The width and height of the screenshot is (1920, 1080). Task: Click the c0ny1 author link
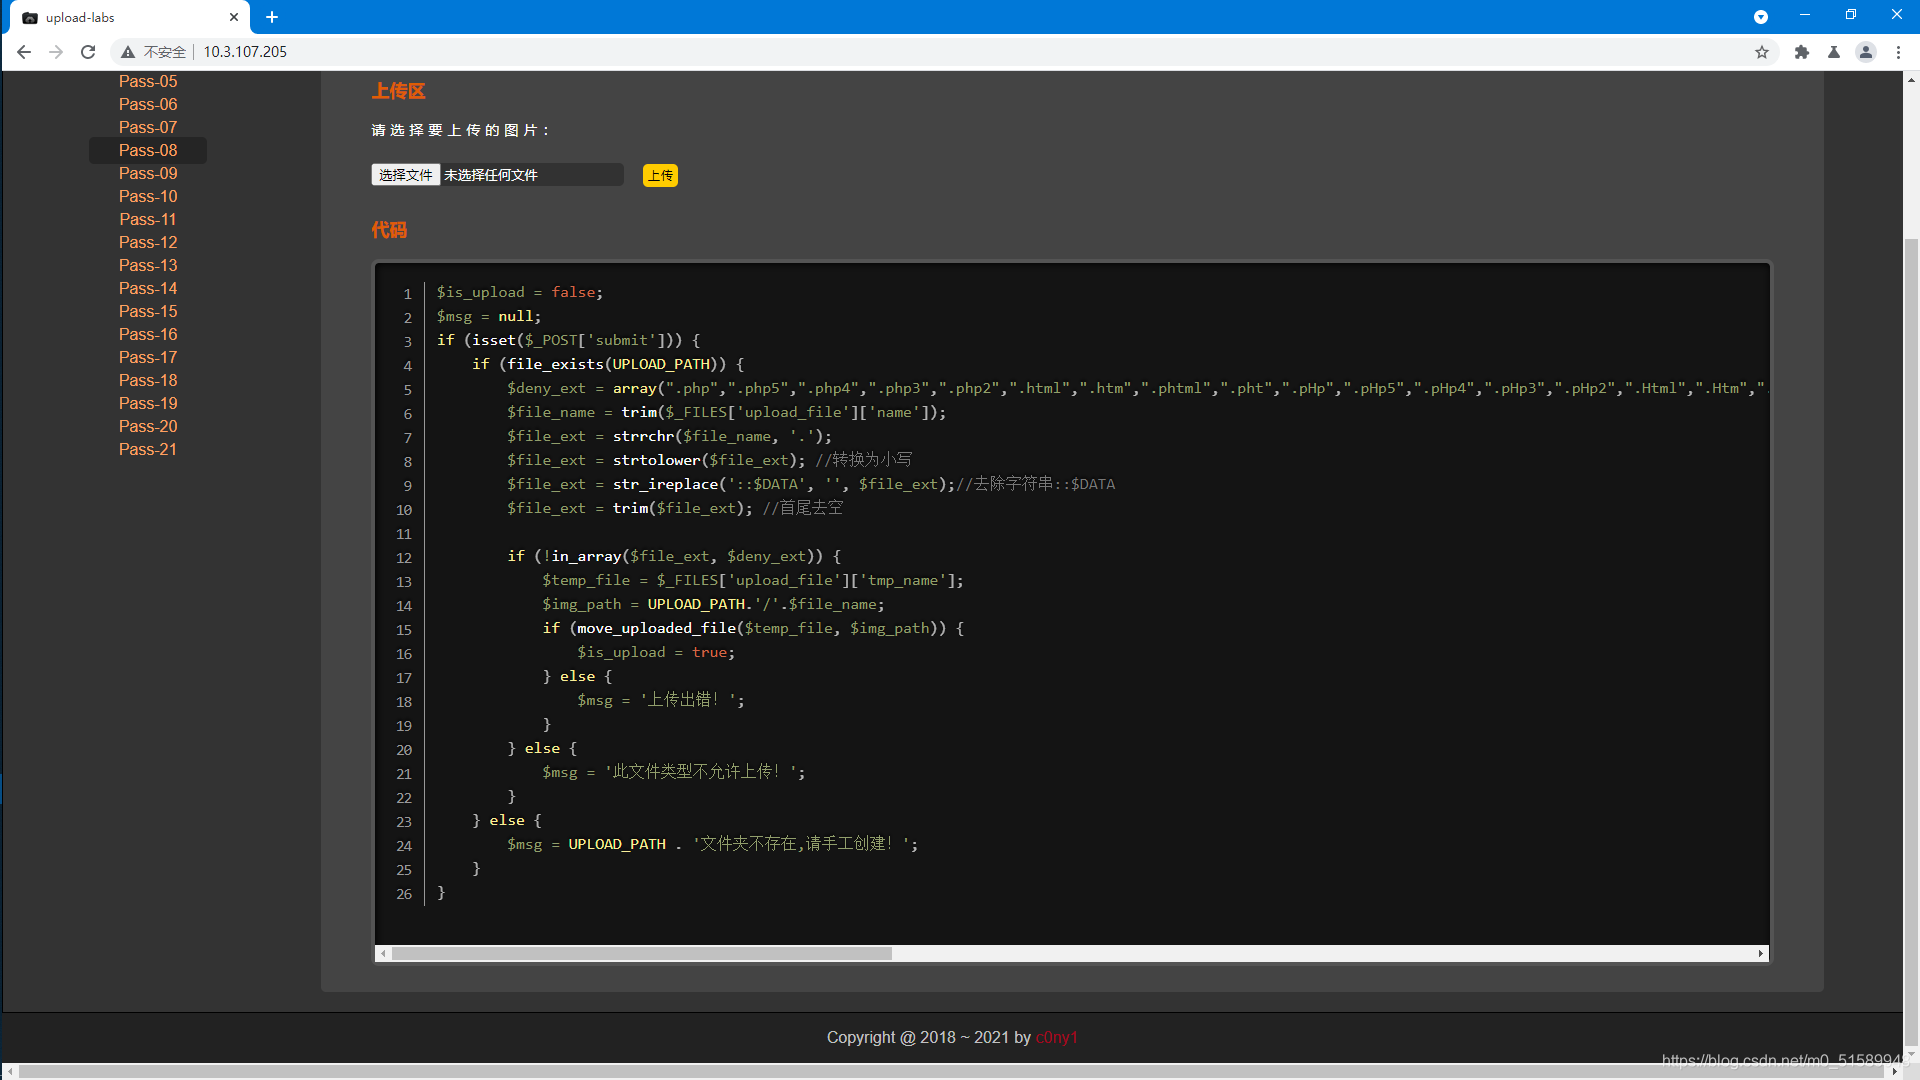[x=1056, y=1037]
